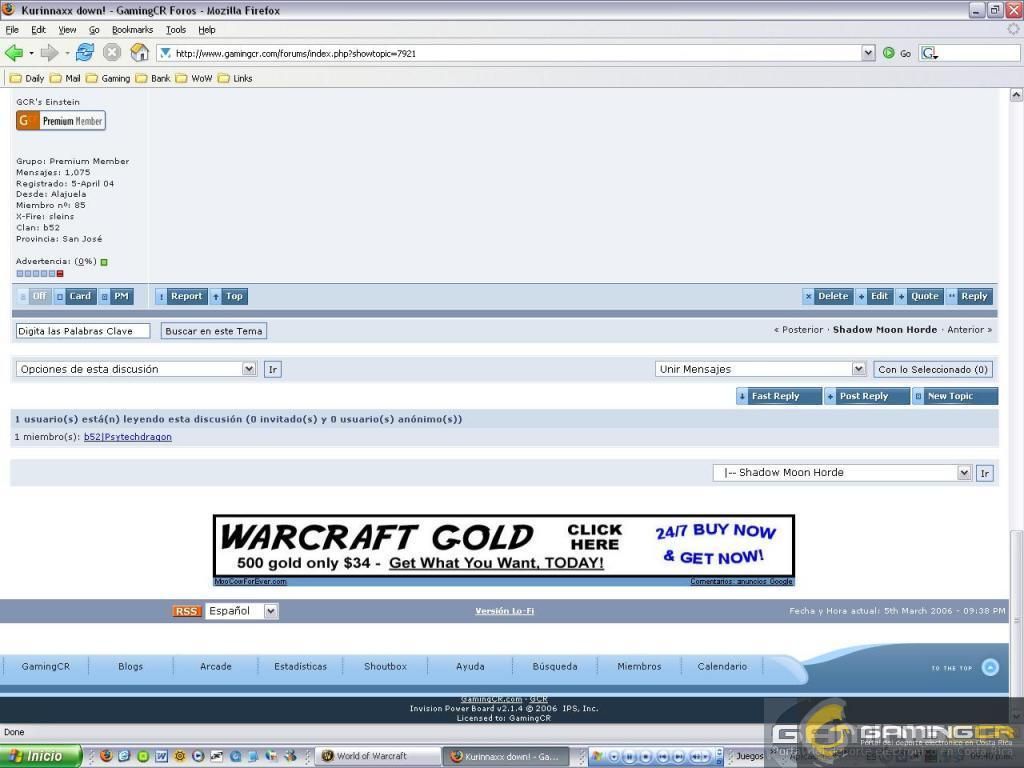
Task: Open the Edit menu
Action: point(39,30)
